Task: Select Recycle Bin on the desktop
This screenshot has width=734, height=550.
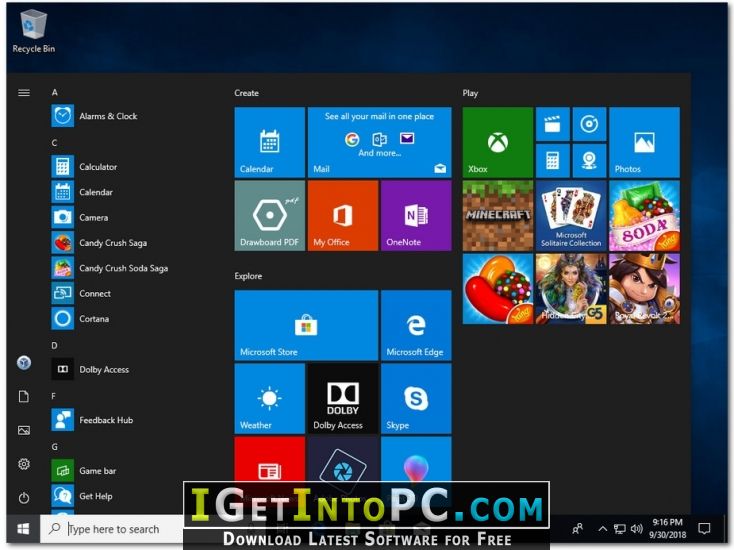Action: click(x=33, y=32)
